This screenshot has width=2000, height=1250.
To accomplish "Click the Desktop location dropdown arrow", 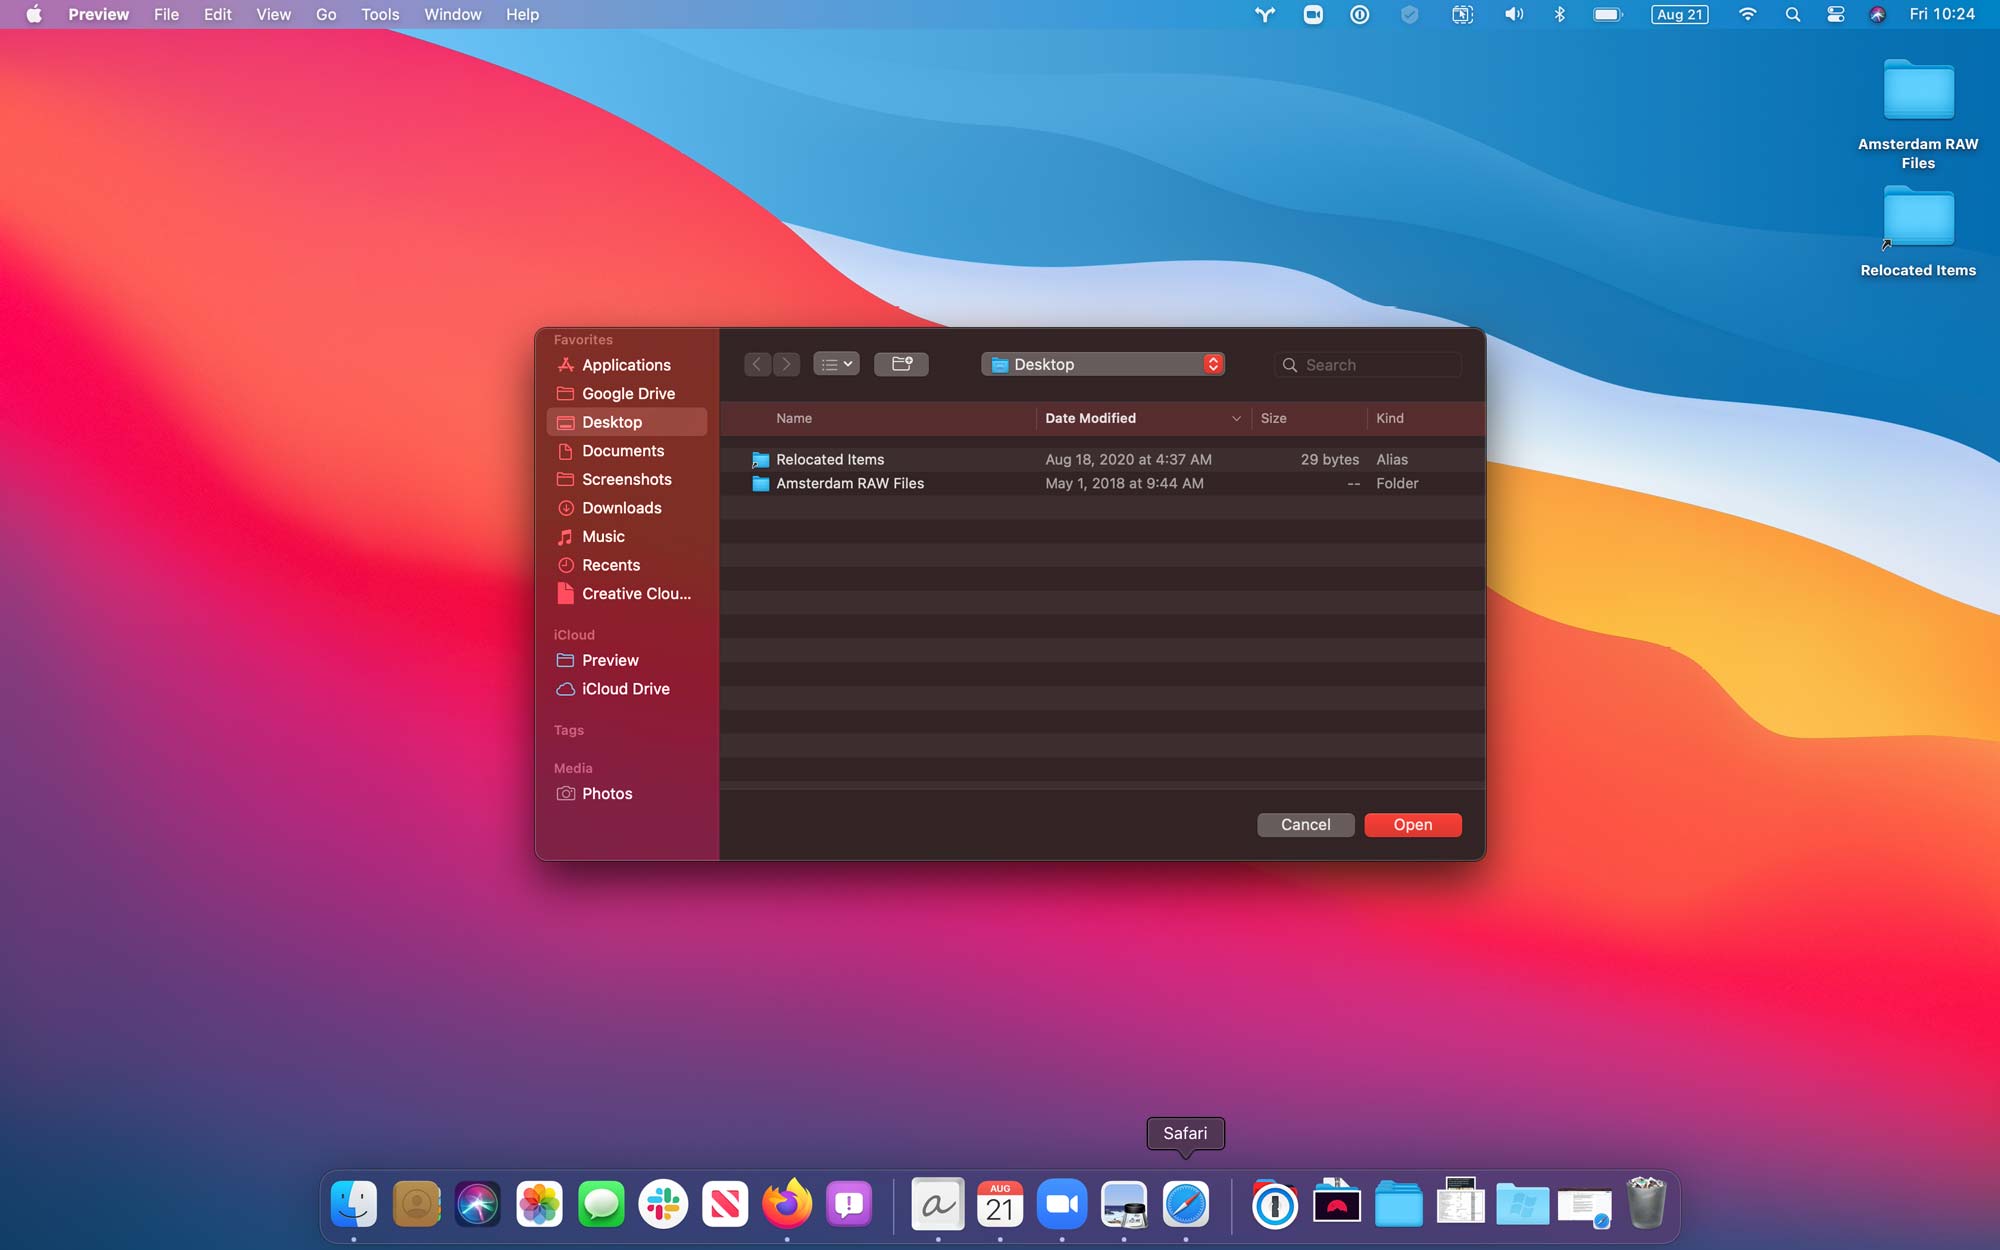I will pos(1214,363).
